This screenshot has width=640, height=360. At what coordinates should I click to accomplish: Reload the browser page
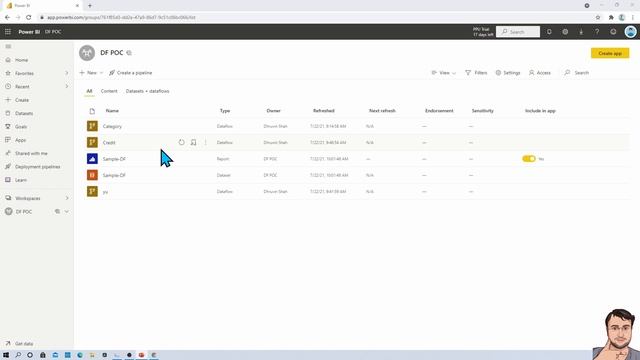coord(29,18)
